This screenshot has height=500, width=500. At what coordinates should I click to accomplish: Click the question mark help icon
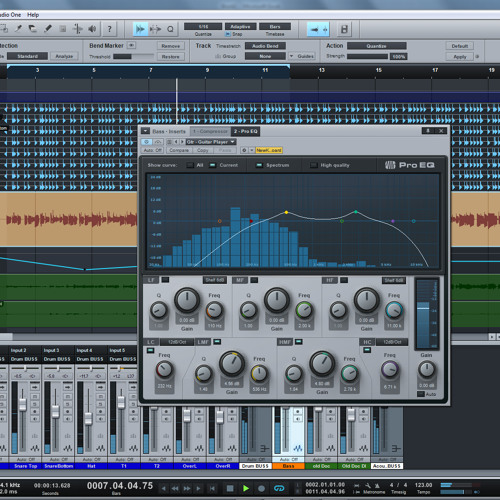coord(109,29)
